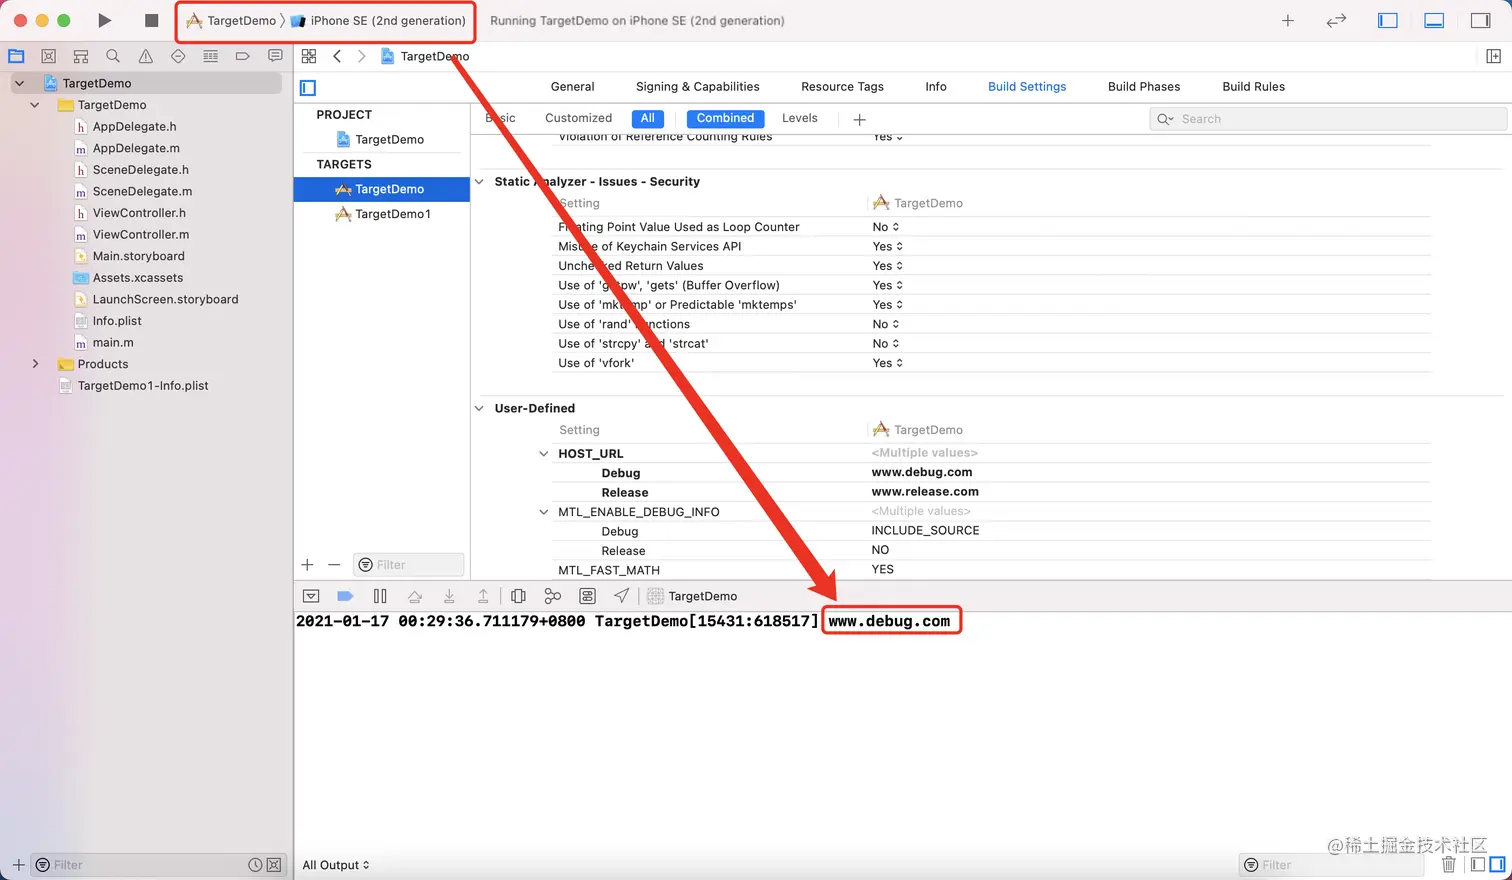Open the Test navigator diamond icon
1512x880 pixels.
pos(178,57)
